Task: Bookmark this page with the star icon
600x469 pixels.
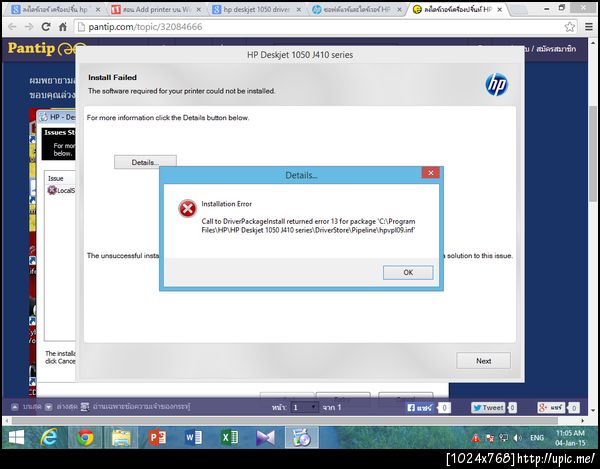Action: [569, 26]
